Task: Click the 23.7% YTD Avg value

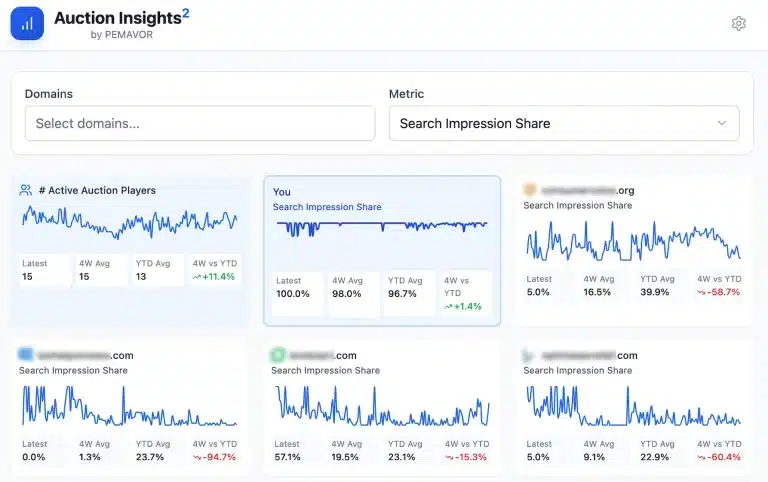Action: click(150, 457)
